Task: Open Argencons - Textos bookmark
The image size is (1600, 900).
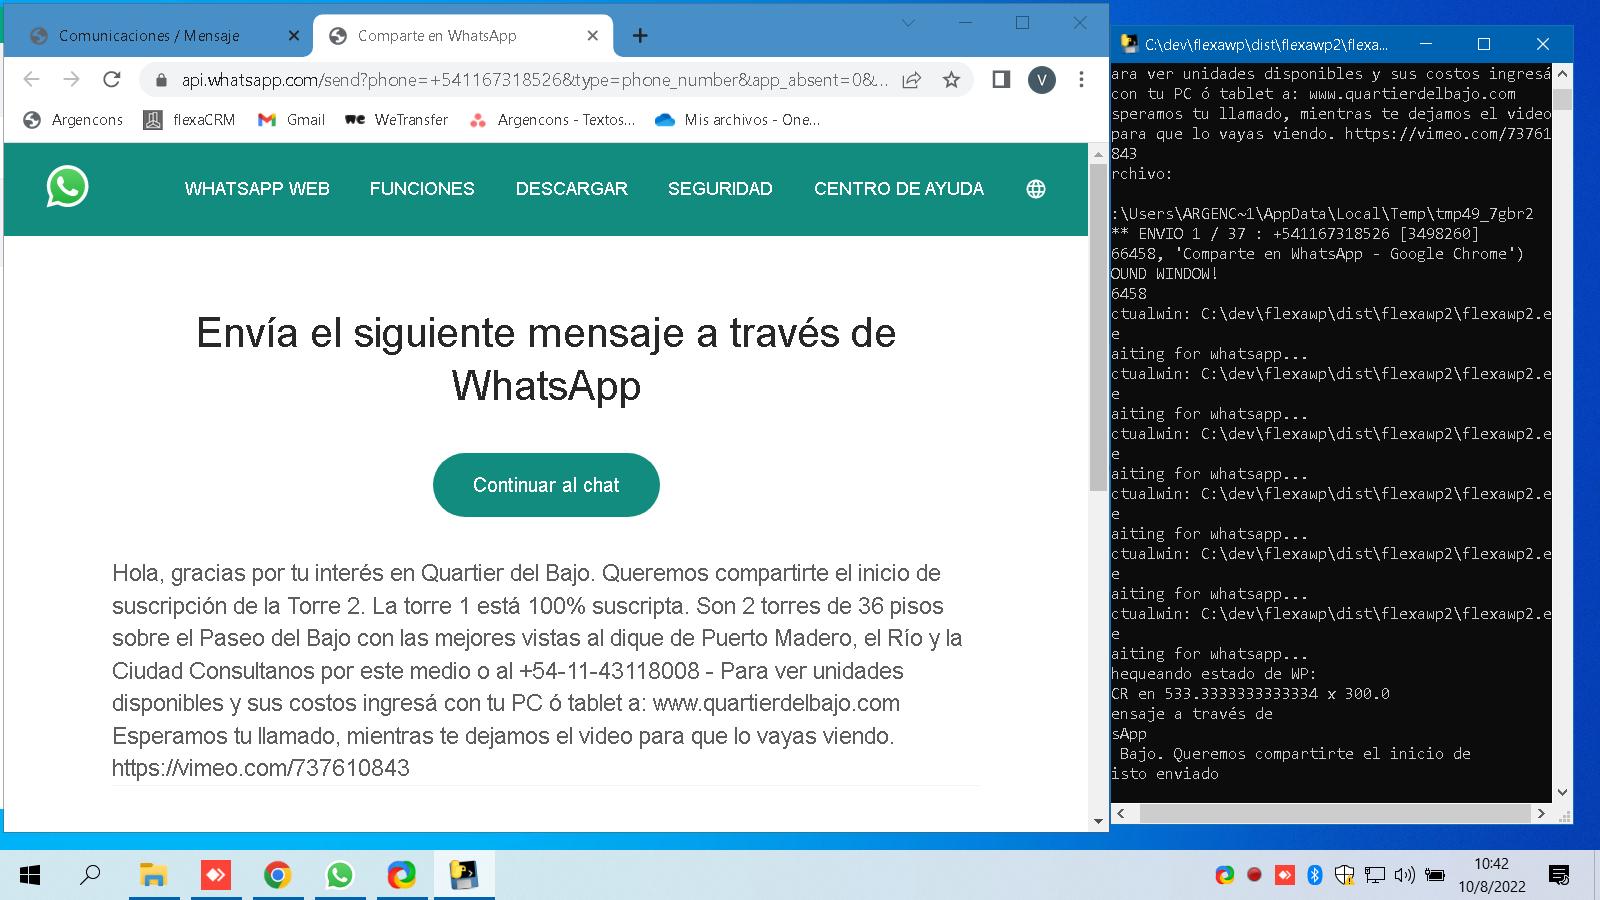Action: coord(552,120)
